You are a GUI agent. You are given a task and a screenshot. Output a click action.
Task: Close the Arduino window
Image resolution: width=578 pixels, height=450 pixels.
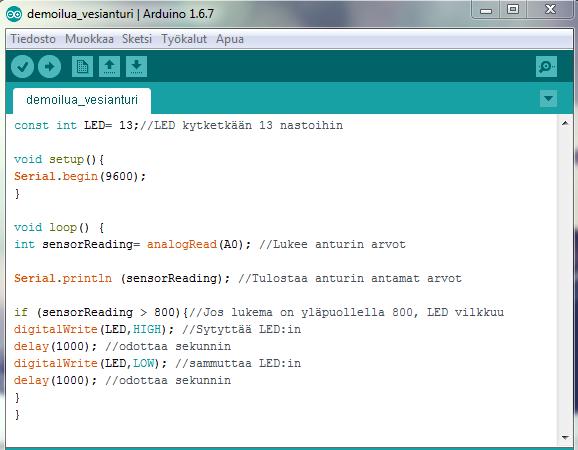pos(550,9)
